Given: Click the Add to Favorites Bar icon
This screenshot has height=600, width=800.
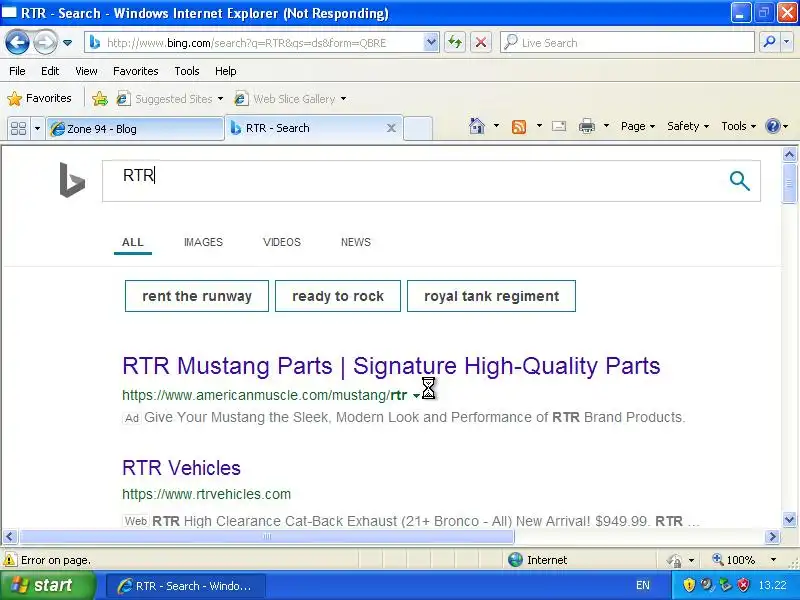Looking at the screenshot, I should pos(100,98).
